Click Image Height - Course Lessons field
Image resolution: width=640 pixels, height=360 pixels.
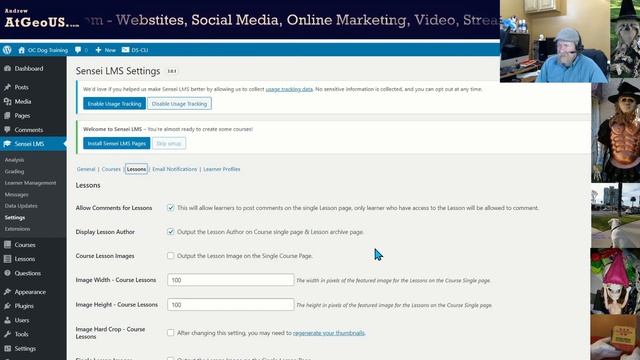(x=231, y=304)
